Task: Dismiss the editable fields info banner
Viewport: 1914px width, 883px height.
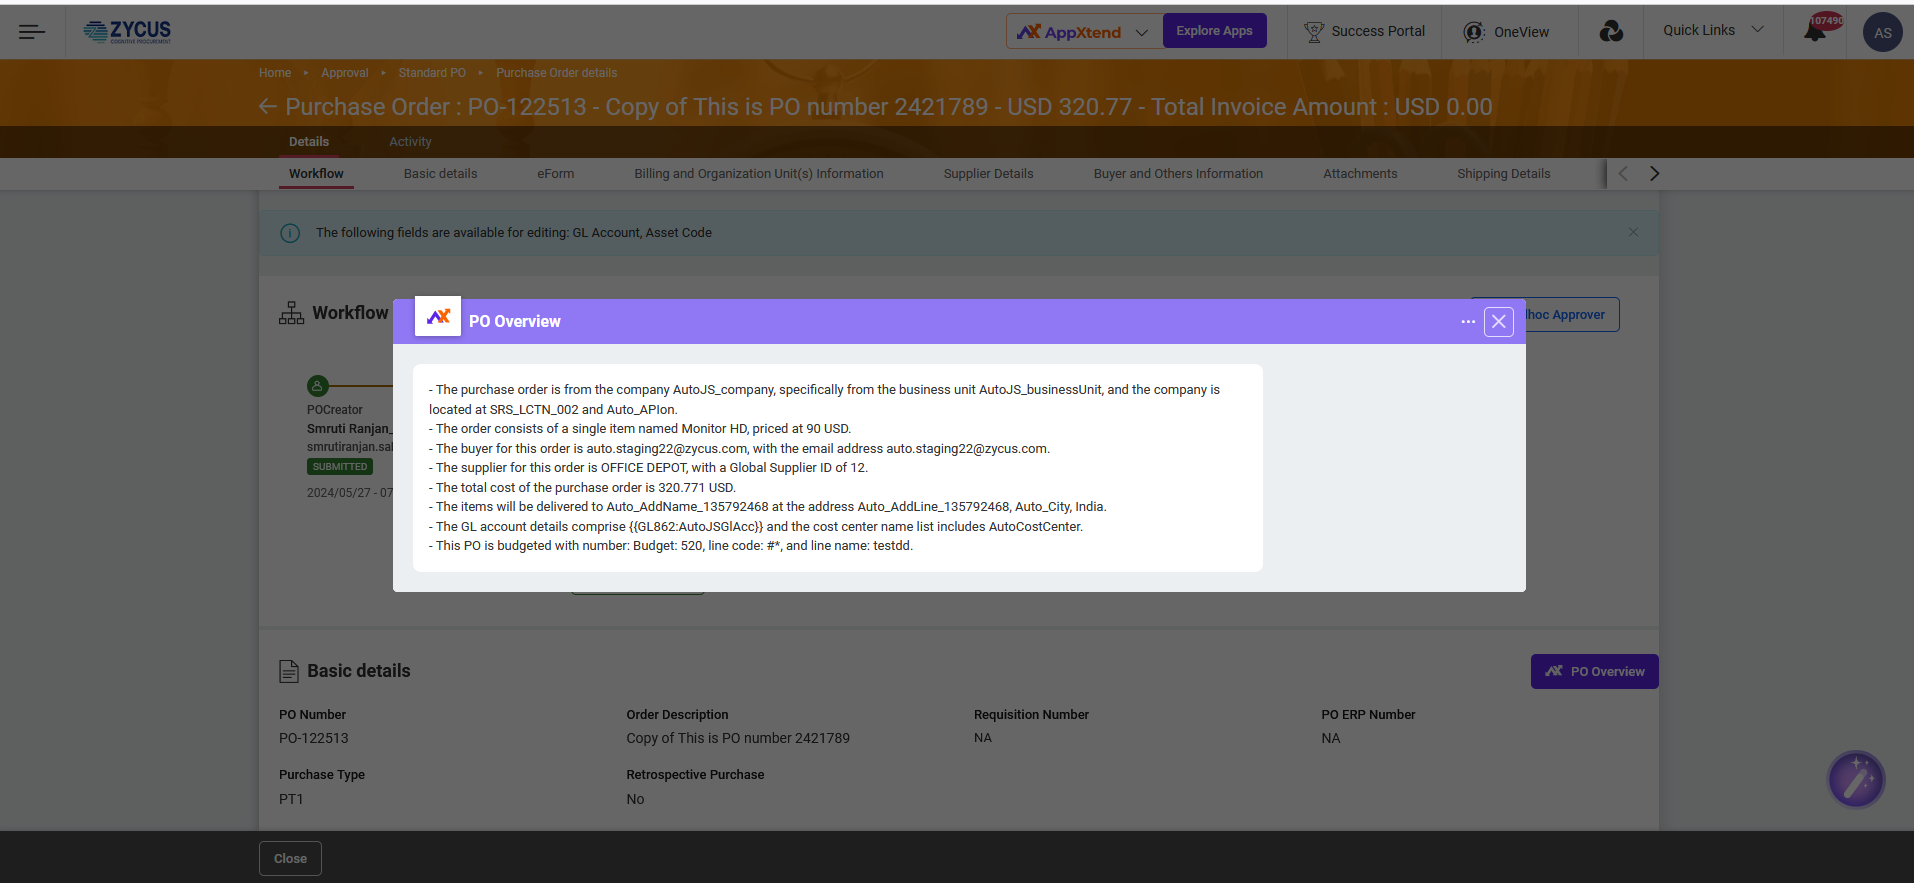Action: click(x=1633, y=232)
